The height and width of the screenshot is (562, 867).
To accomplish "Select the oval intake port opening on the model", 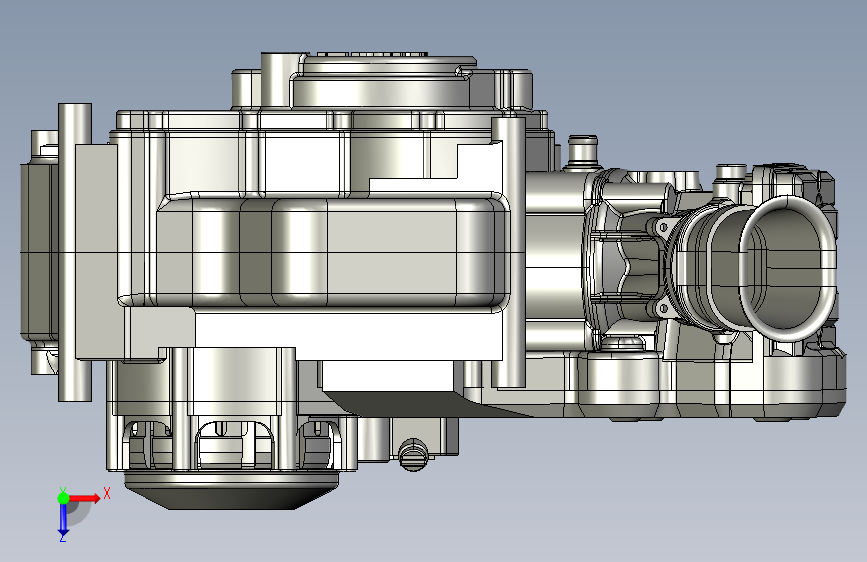I will pyautogui.click(x=787, y=269).
